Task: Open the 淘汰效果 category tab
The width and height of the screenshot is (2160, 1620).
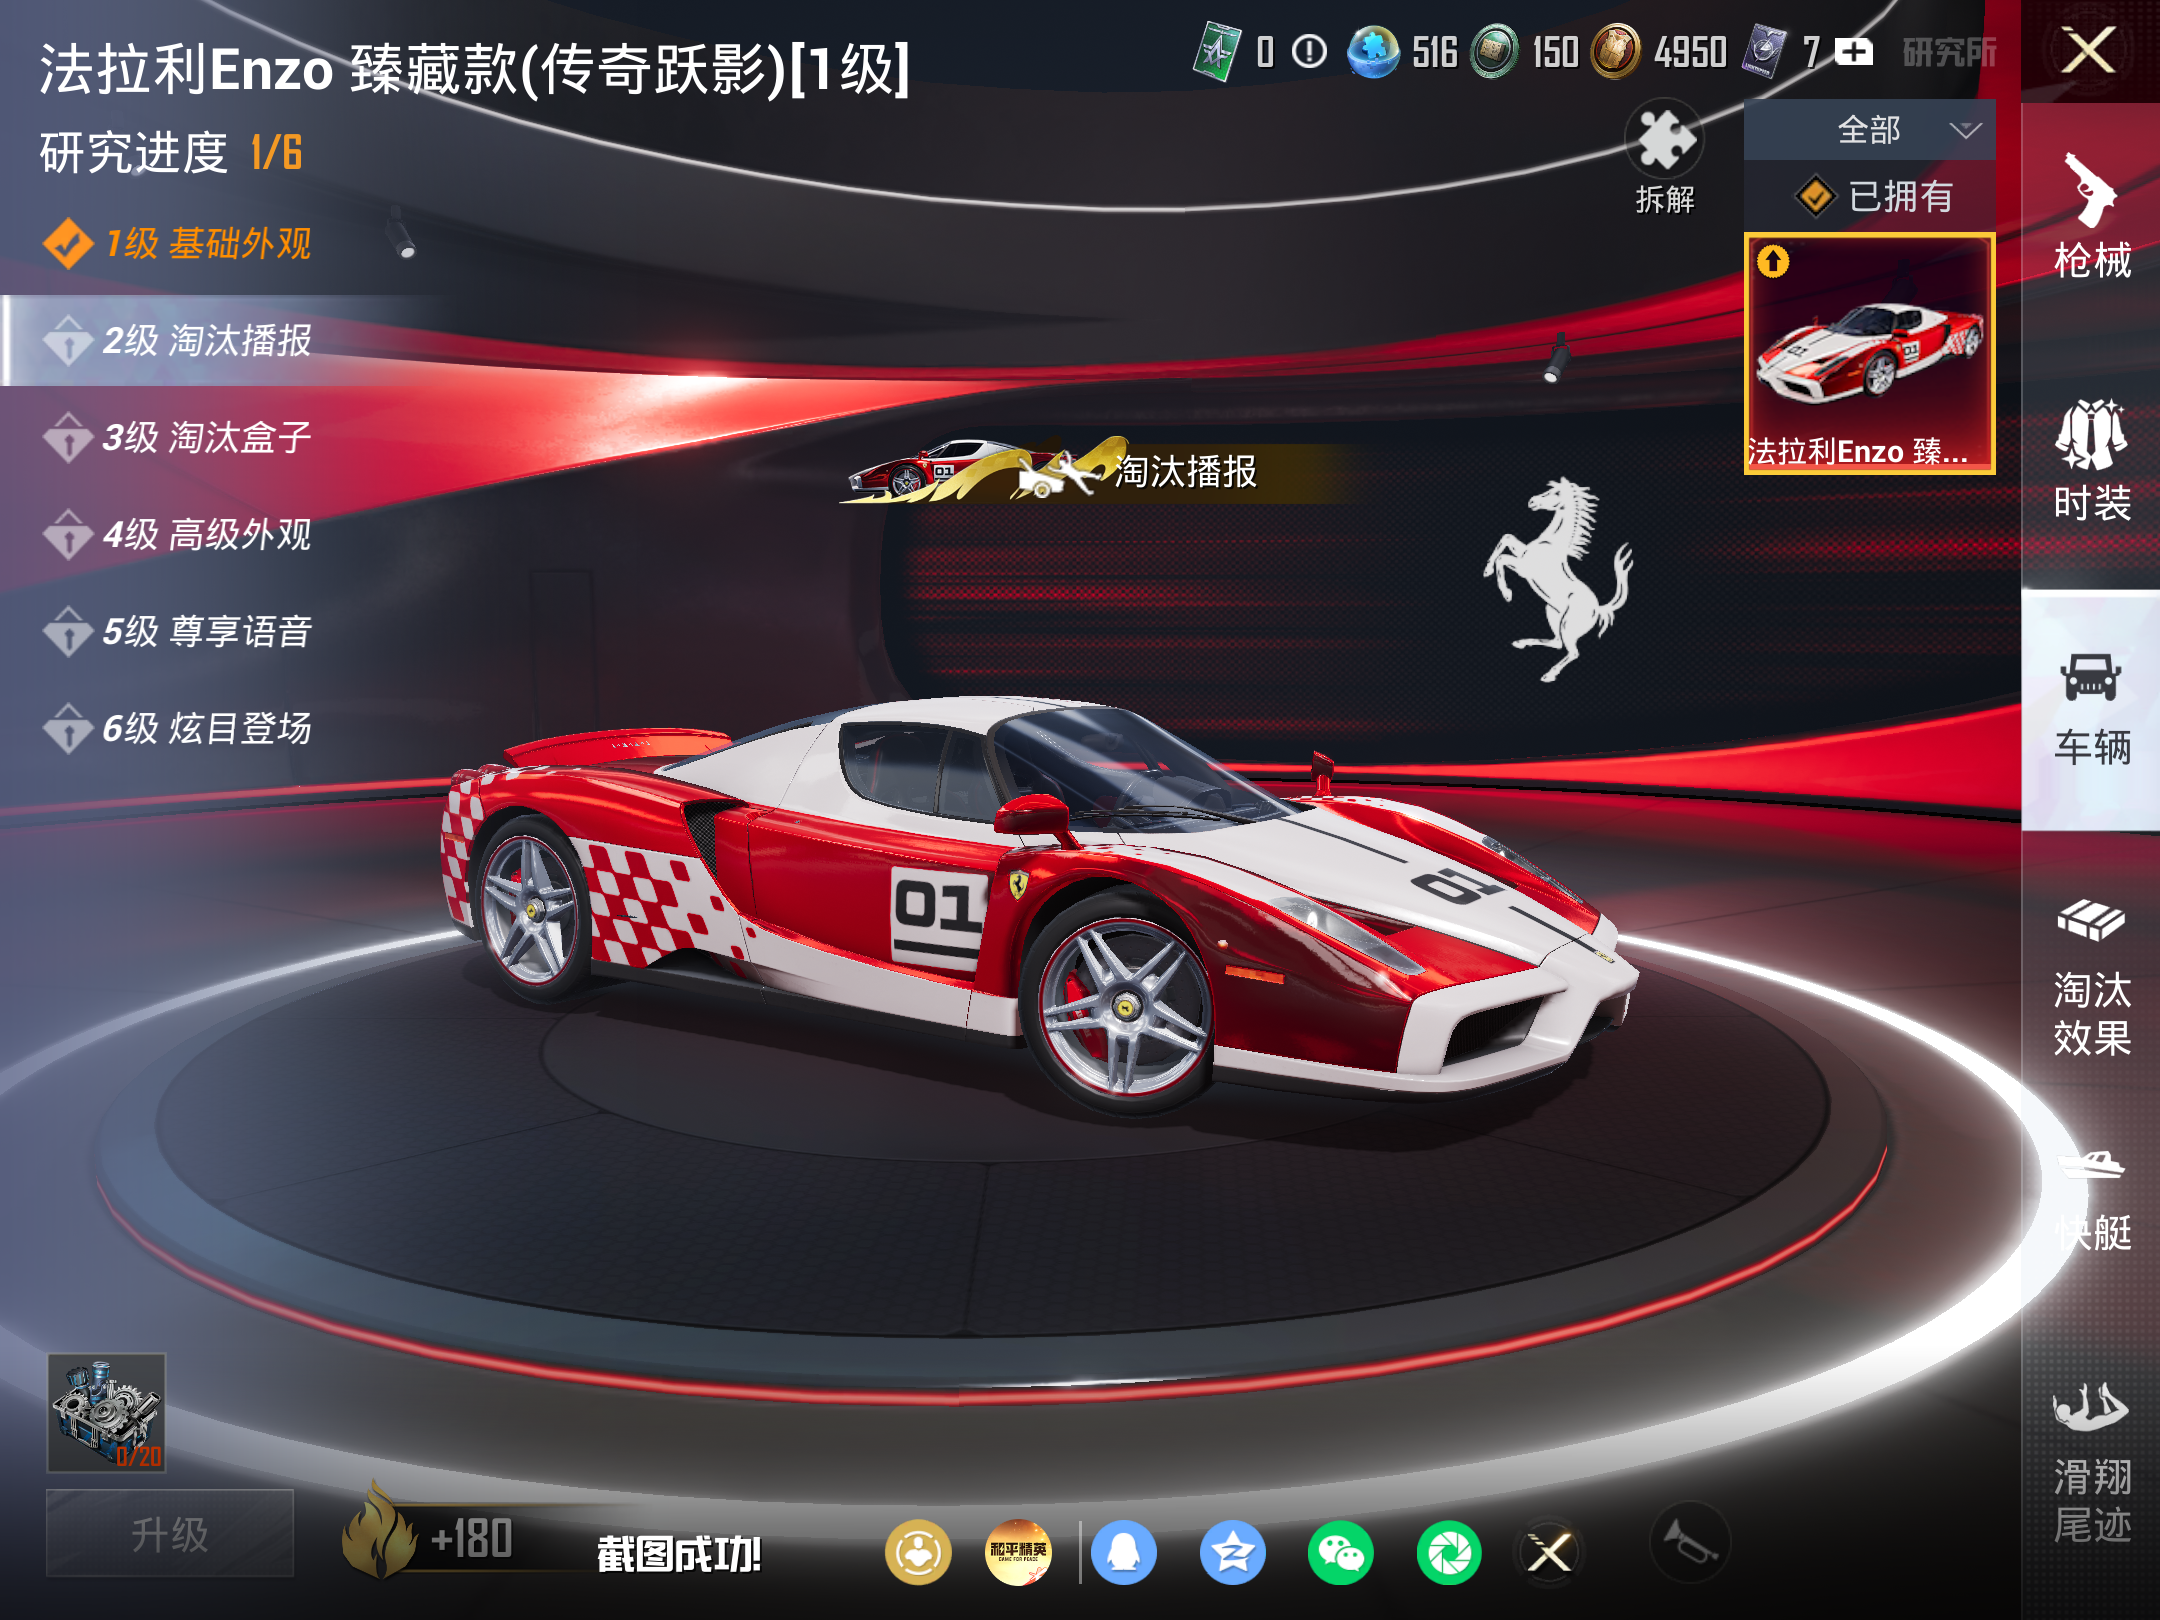Action: (x=2091, y=978)
